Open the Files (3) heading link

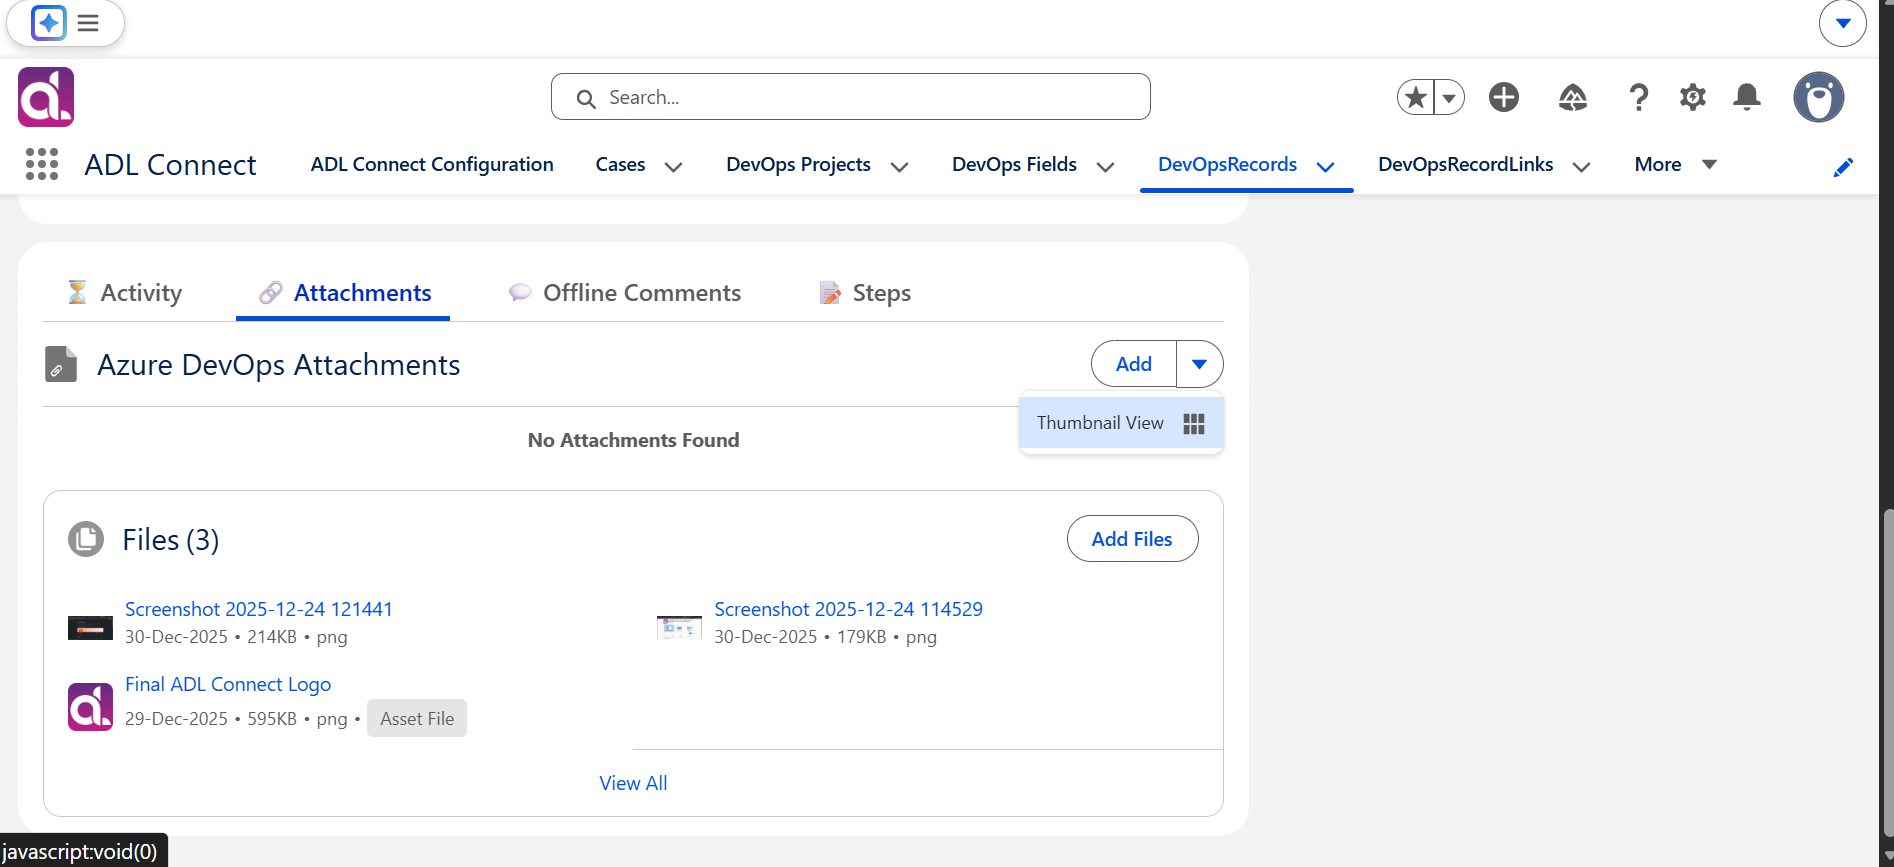(171, 540)
